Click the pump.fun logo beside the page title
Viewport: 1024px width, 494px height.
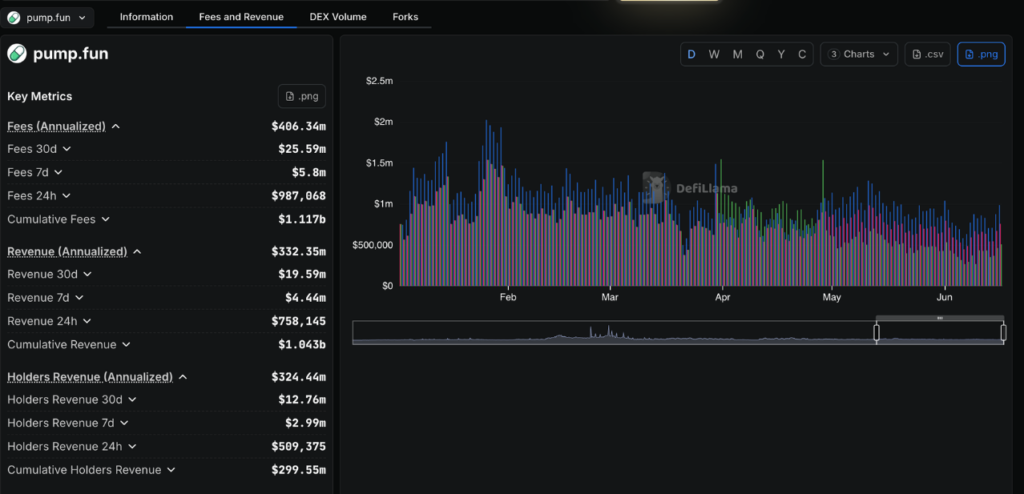(17, 54)
